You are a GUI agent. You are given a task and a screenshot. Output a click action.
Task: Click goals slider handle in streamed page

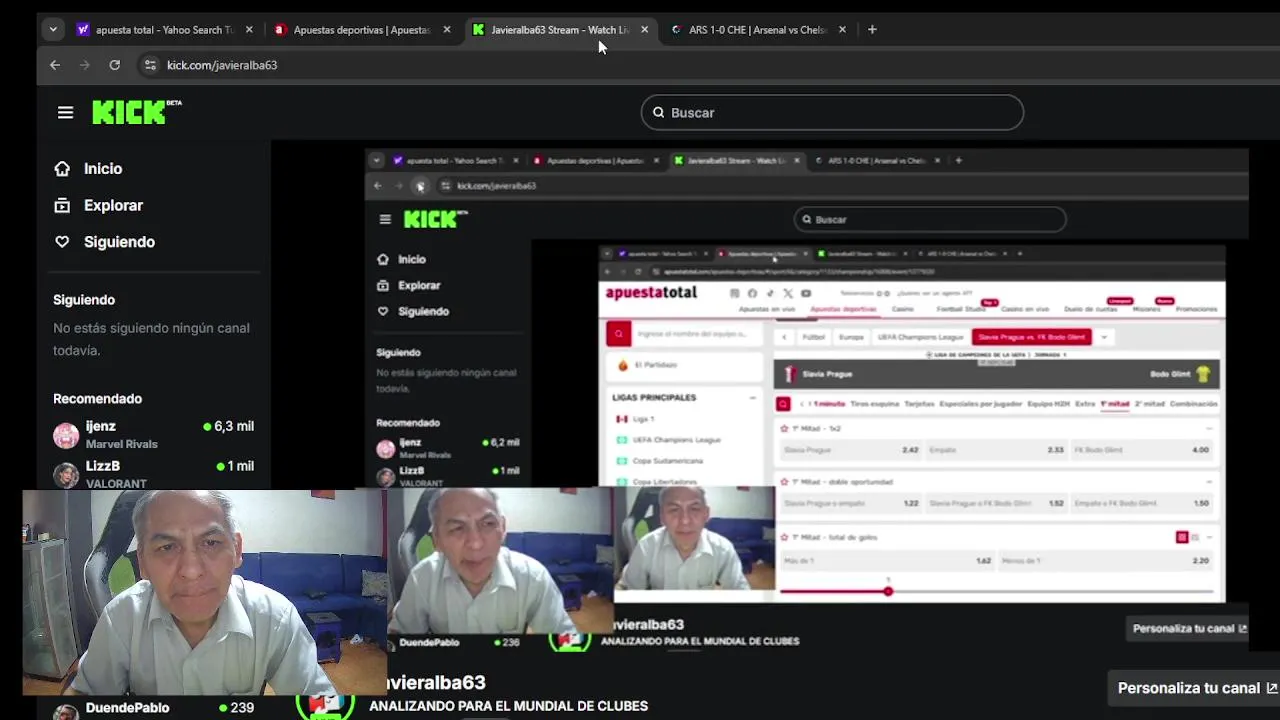pos(888,591)
